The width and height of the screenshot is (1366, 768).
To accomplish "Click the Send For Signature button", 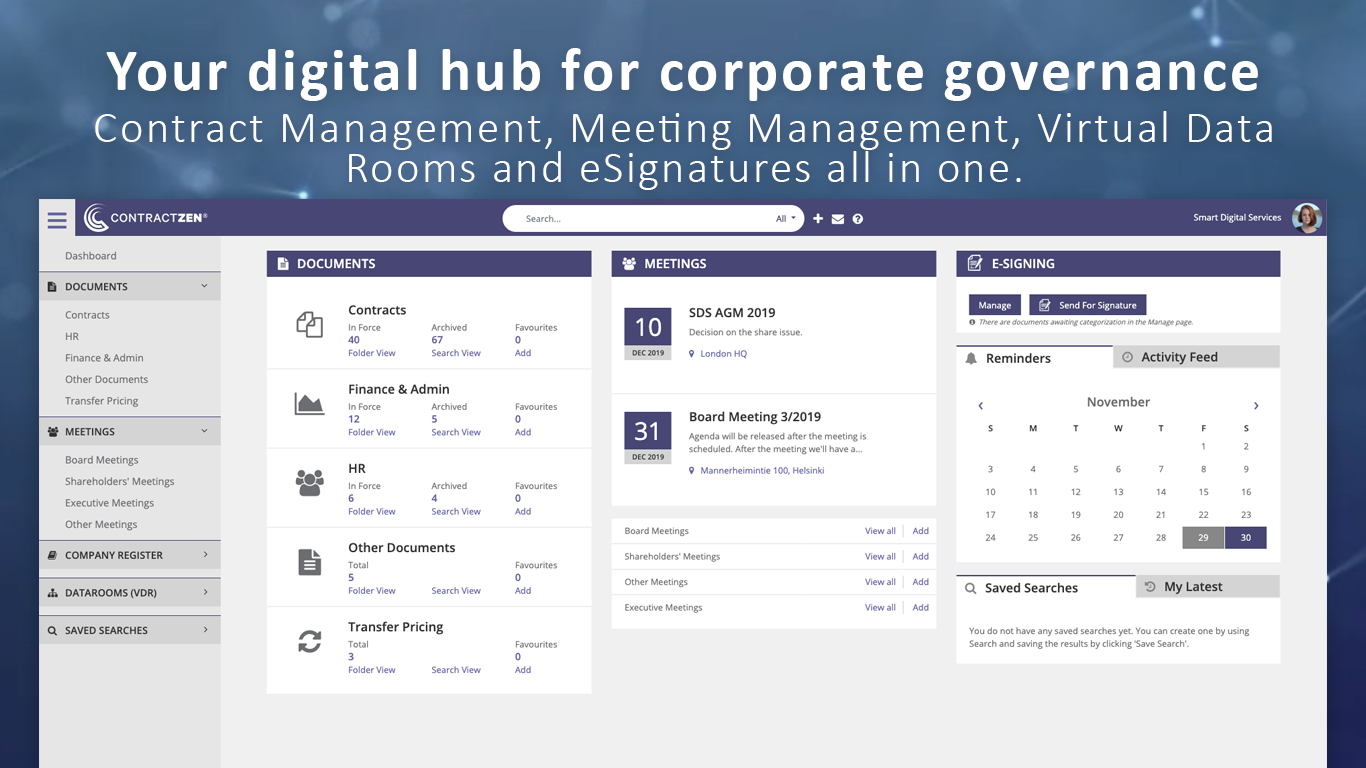I will (x=1088, y=305).
